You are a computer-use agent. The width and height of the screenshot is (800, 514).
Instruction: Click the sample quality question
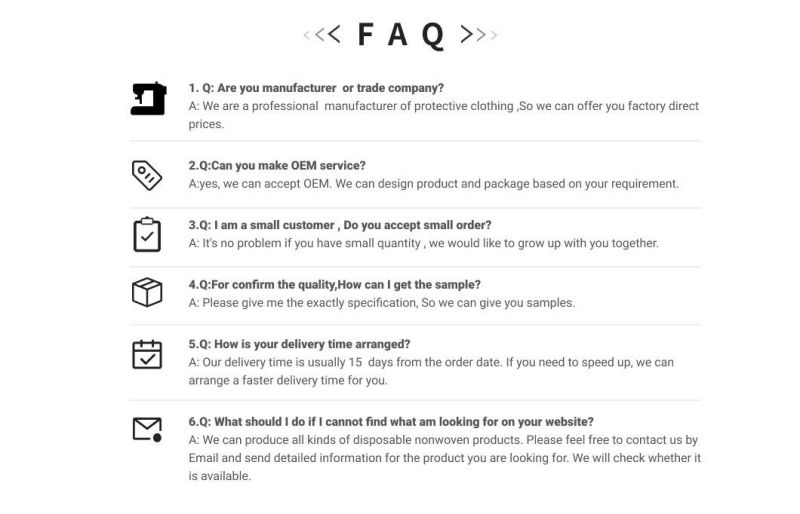(335, 284)
